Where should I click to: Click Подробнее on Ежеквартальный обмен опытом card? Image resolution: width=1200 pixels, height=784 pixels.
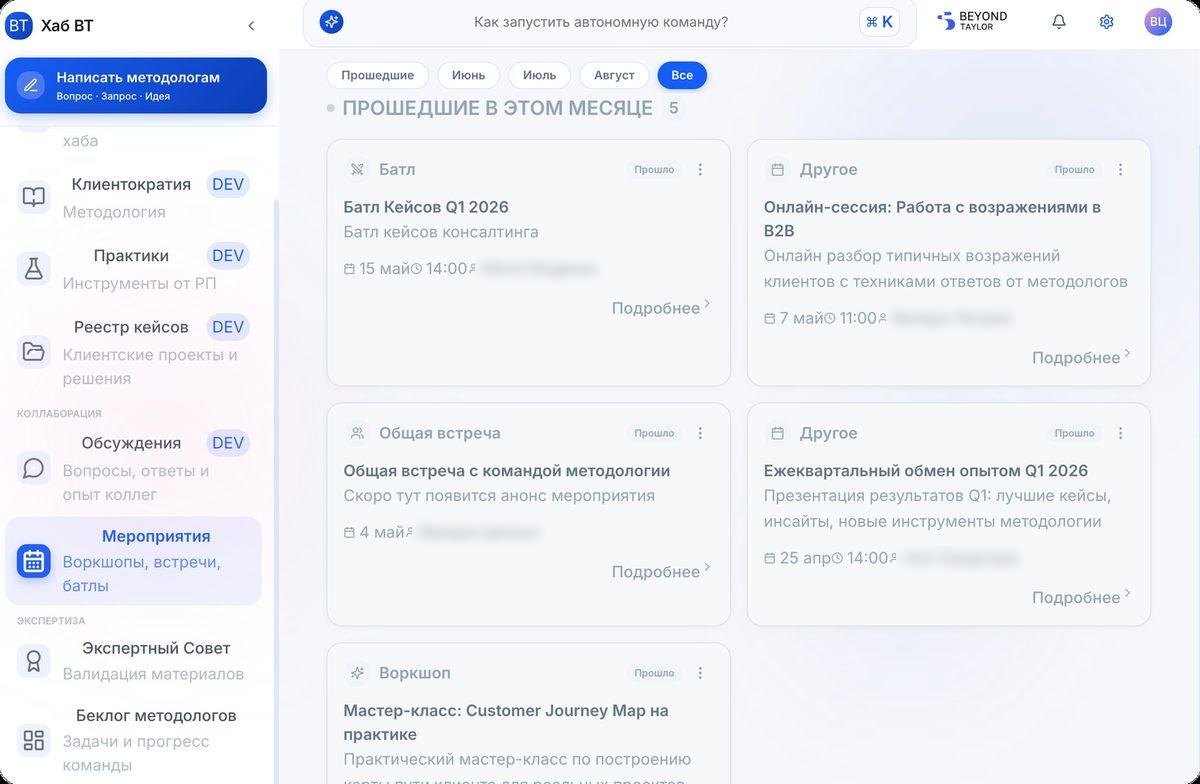click(x=1082, y=597)
